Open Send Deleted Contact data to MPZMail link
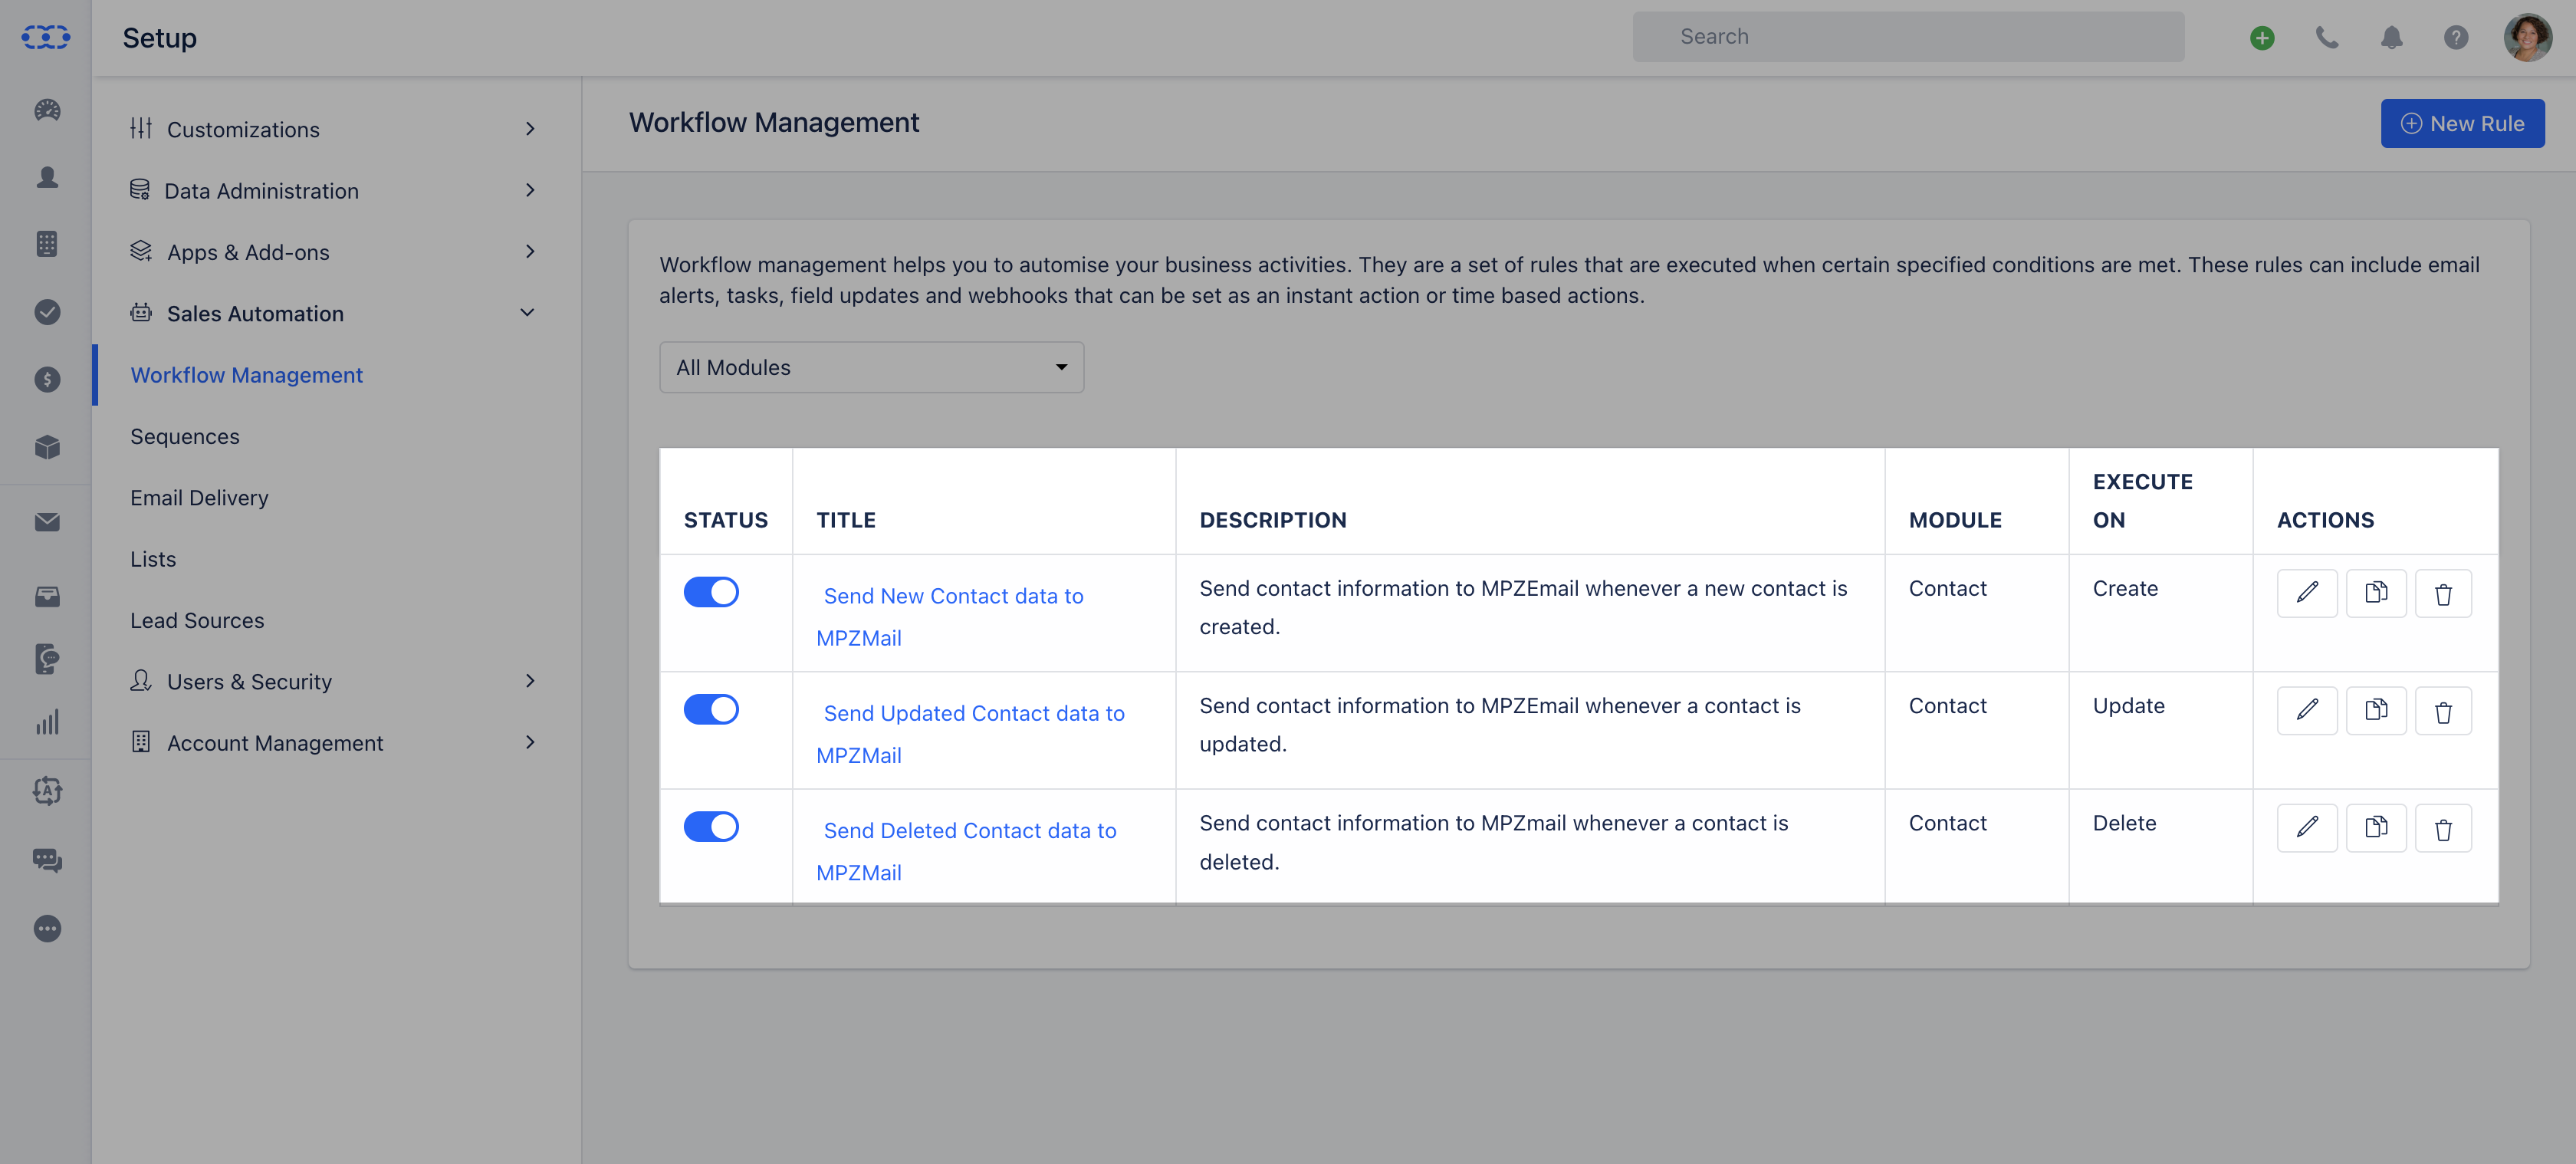 (966, 851)
